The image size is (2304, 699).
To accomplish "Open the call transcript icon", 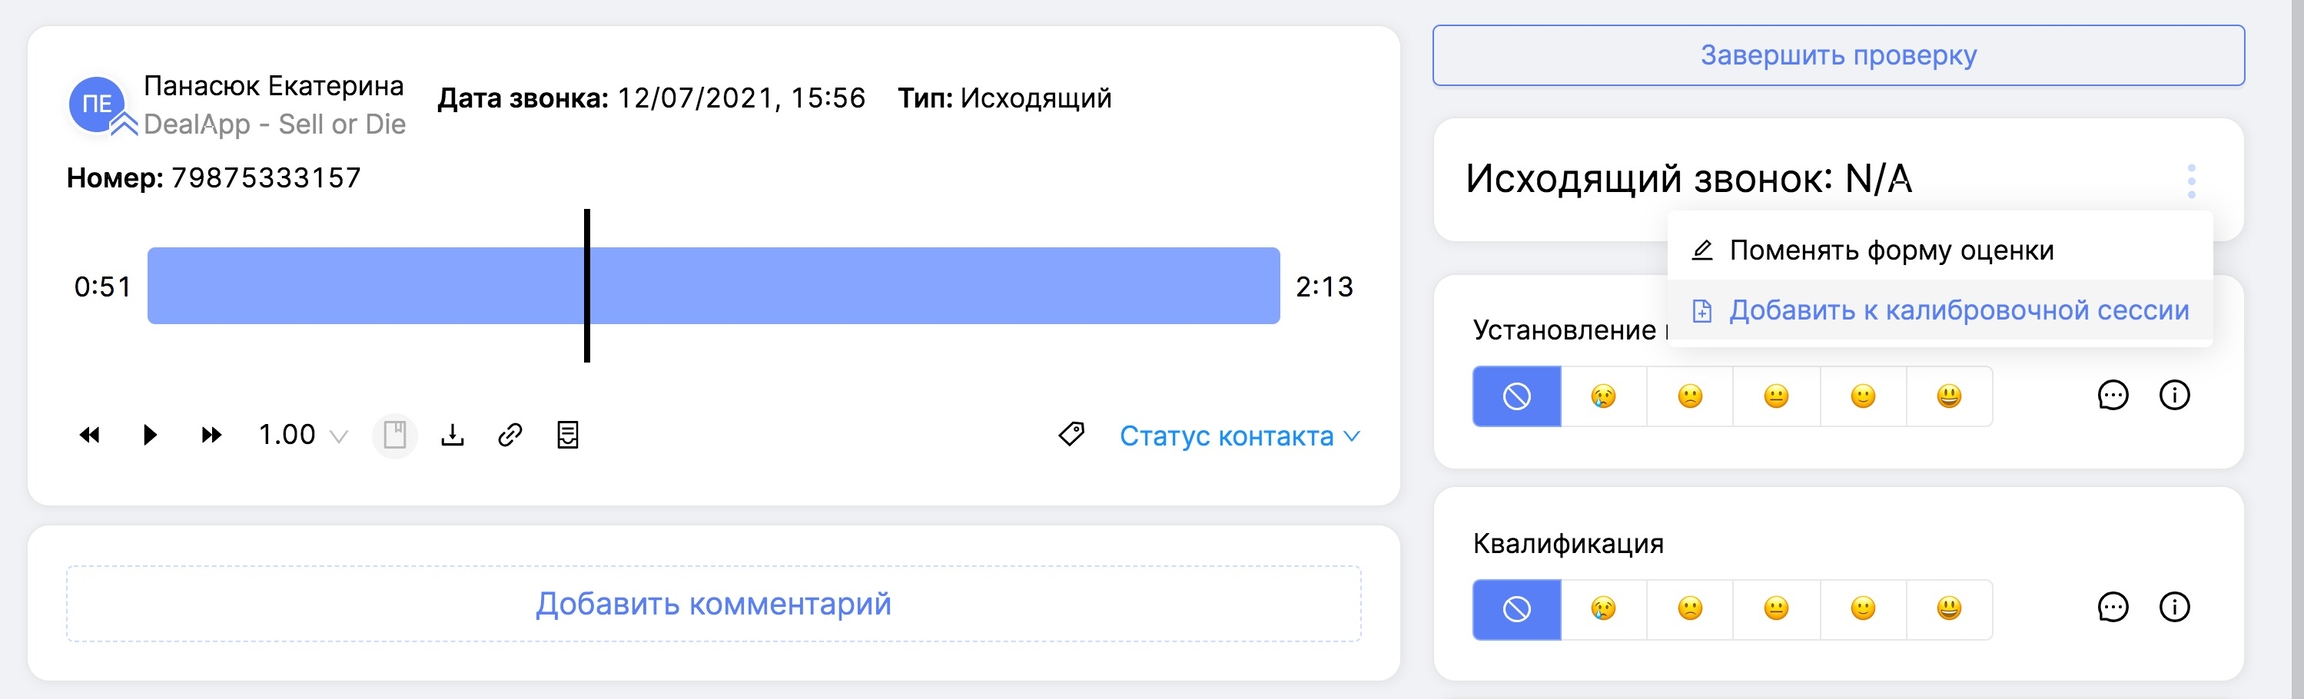I will point(568,435).
